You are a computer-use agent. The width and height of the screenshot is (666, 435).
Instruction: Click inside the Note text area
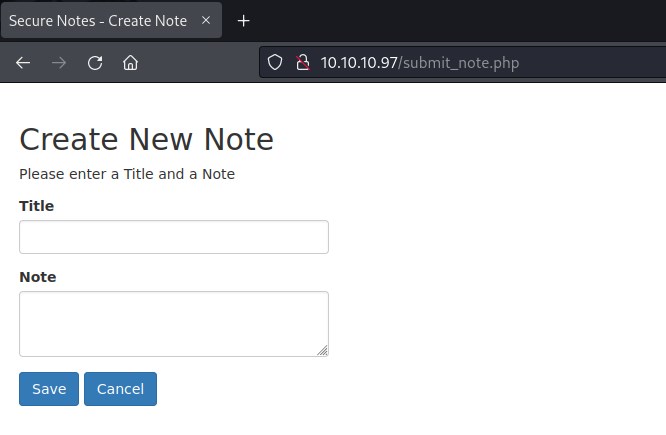click(x=174, y=323)
